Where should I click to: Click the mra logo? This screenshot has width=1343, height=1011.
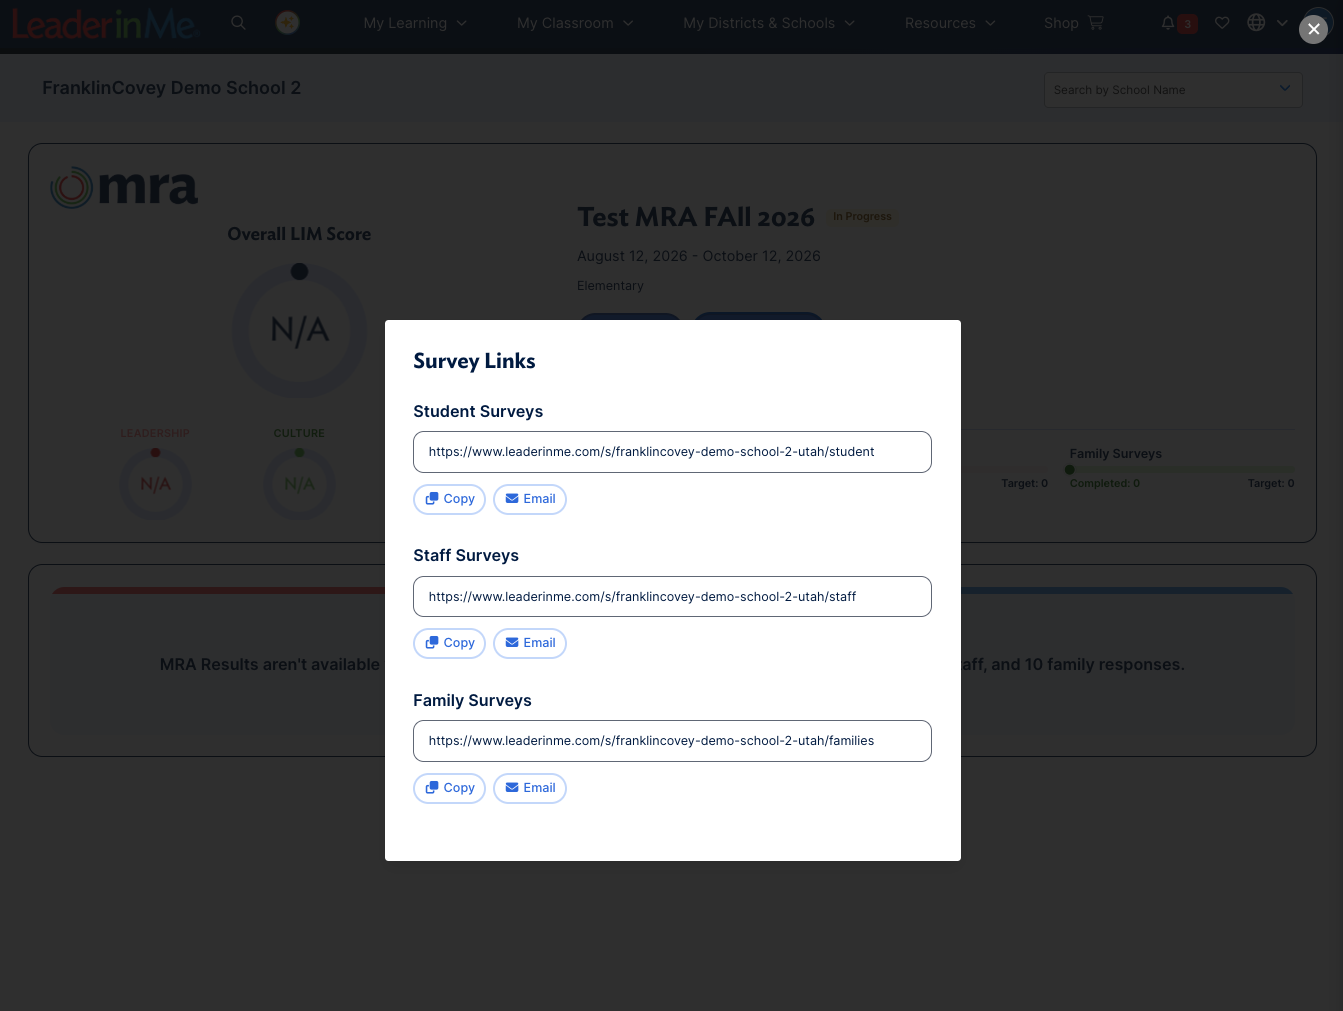(x=124, y=187)
